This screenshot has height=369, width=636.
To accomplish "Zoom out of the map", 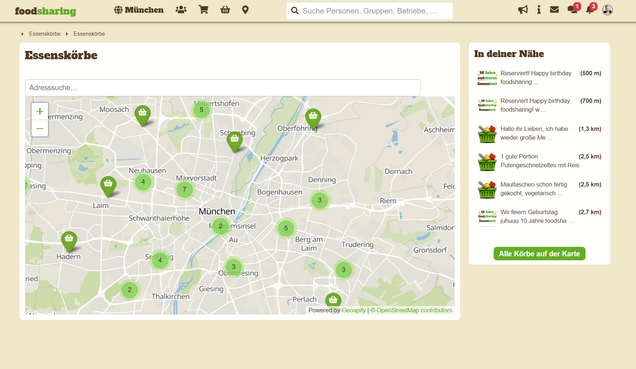I will pyautogui.click(x=40, y=129).
